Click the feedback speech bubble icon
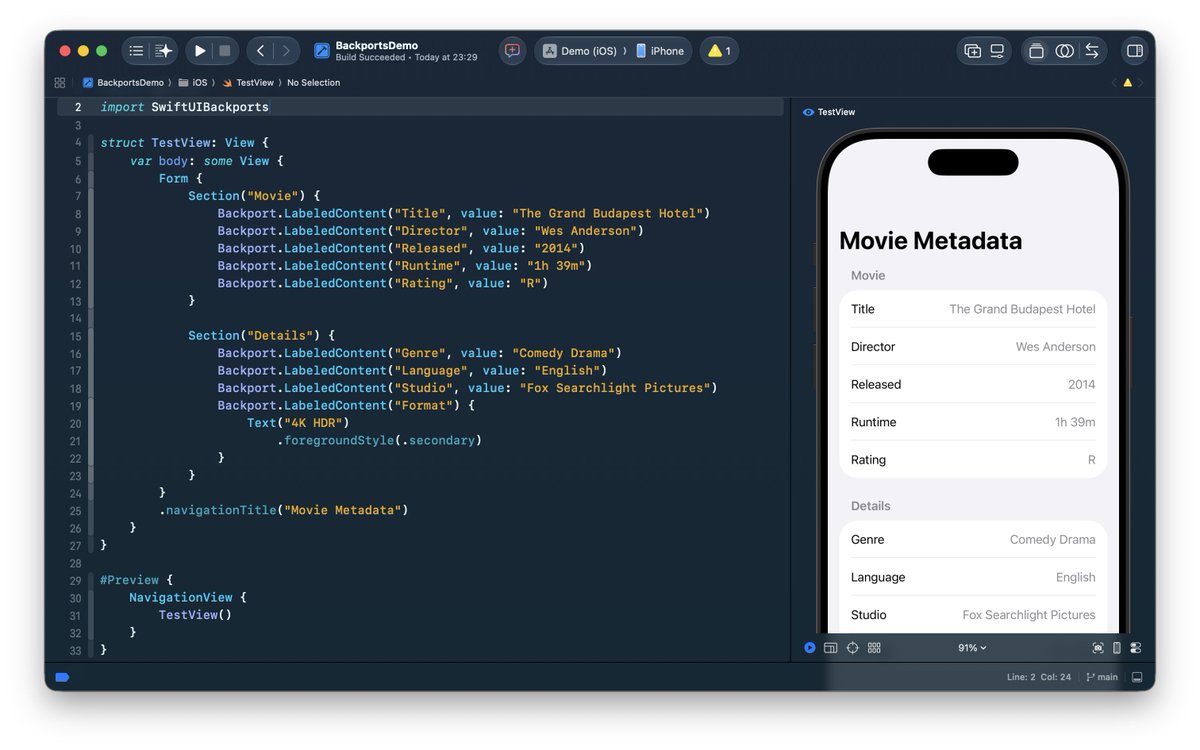 pos(512,51)
